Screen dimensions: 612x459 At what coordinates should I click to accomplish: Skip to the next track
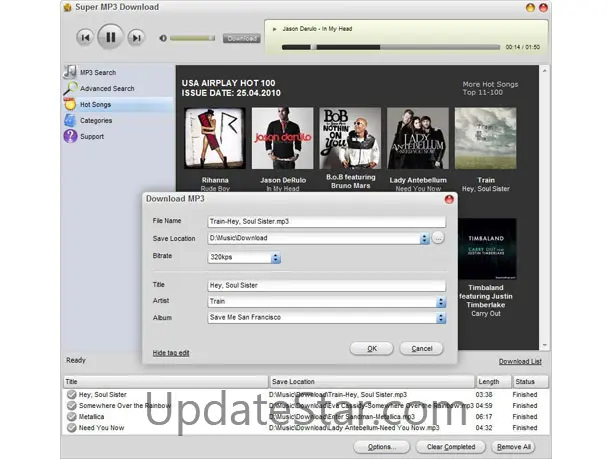point(137,38)
